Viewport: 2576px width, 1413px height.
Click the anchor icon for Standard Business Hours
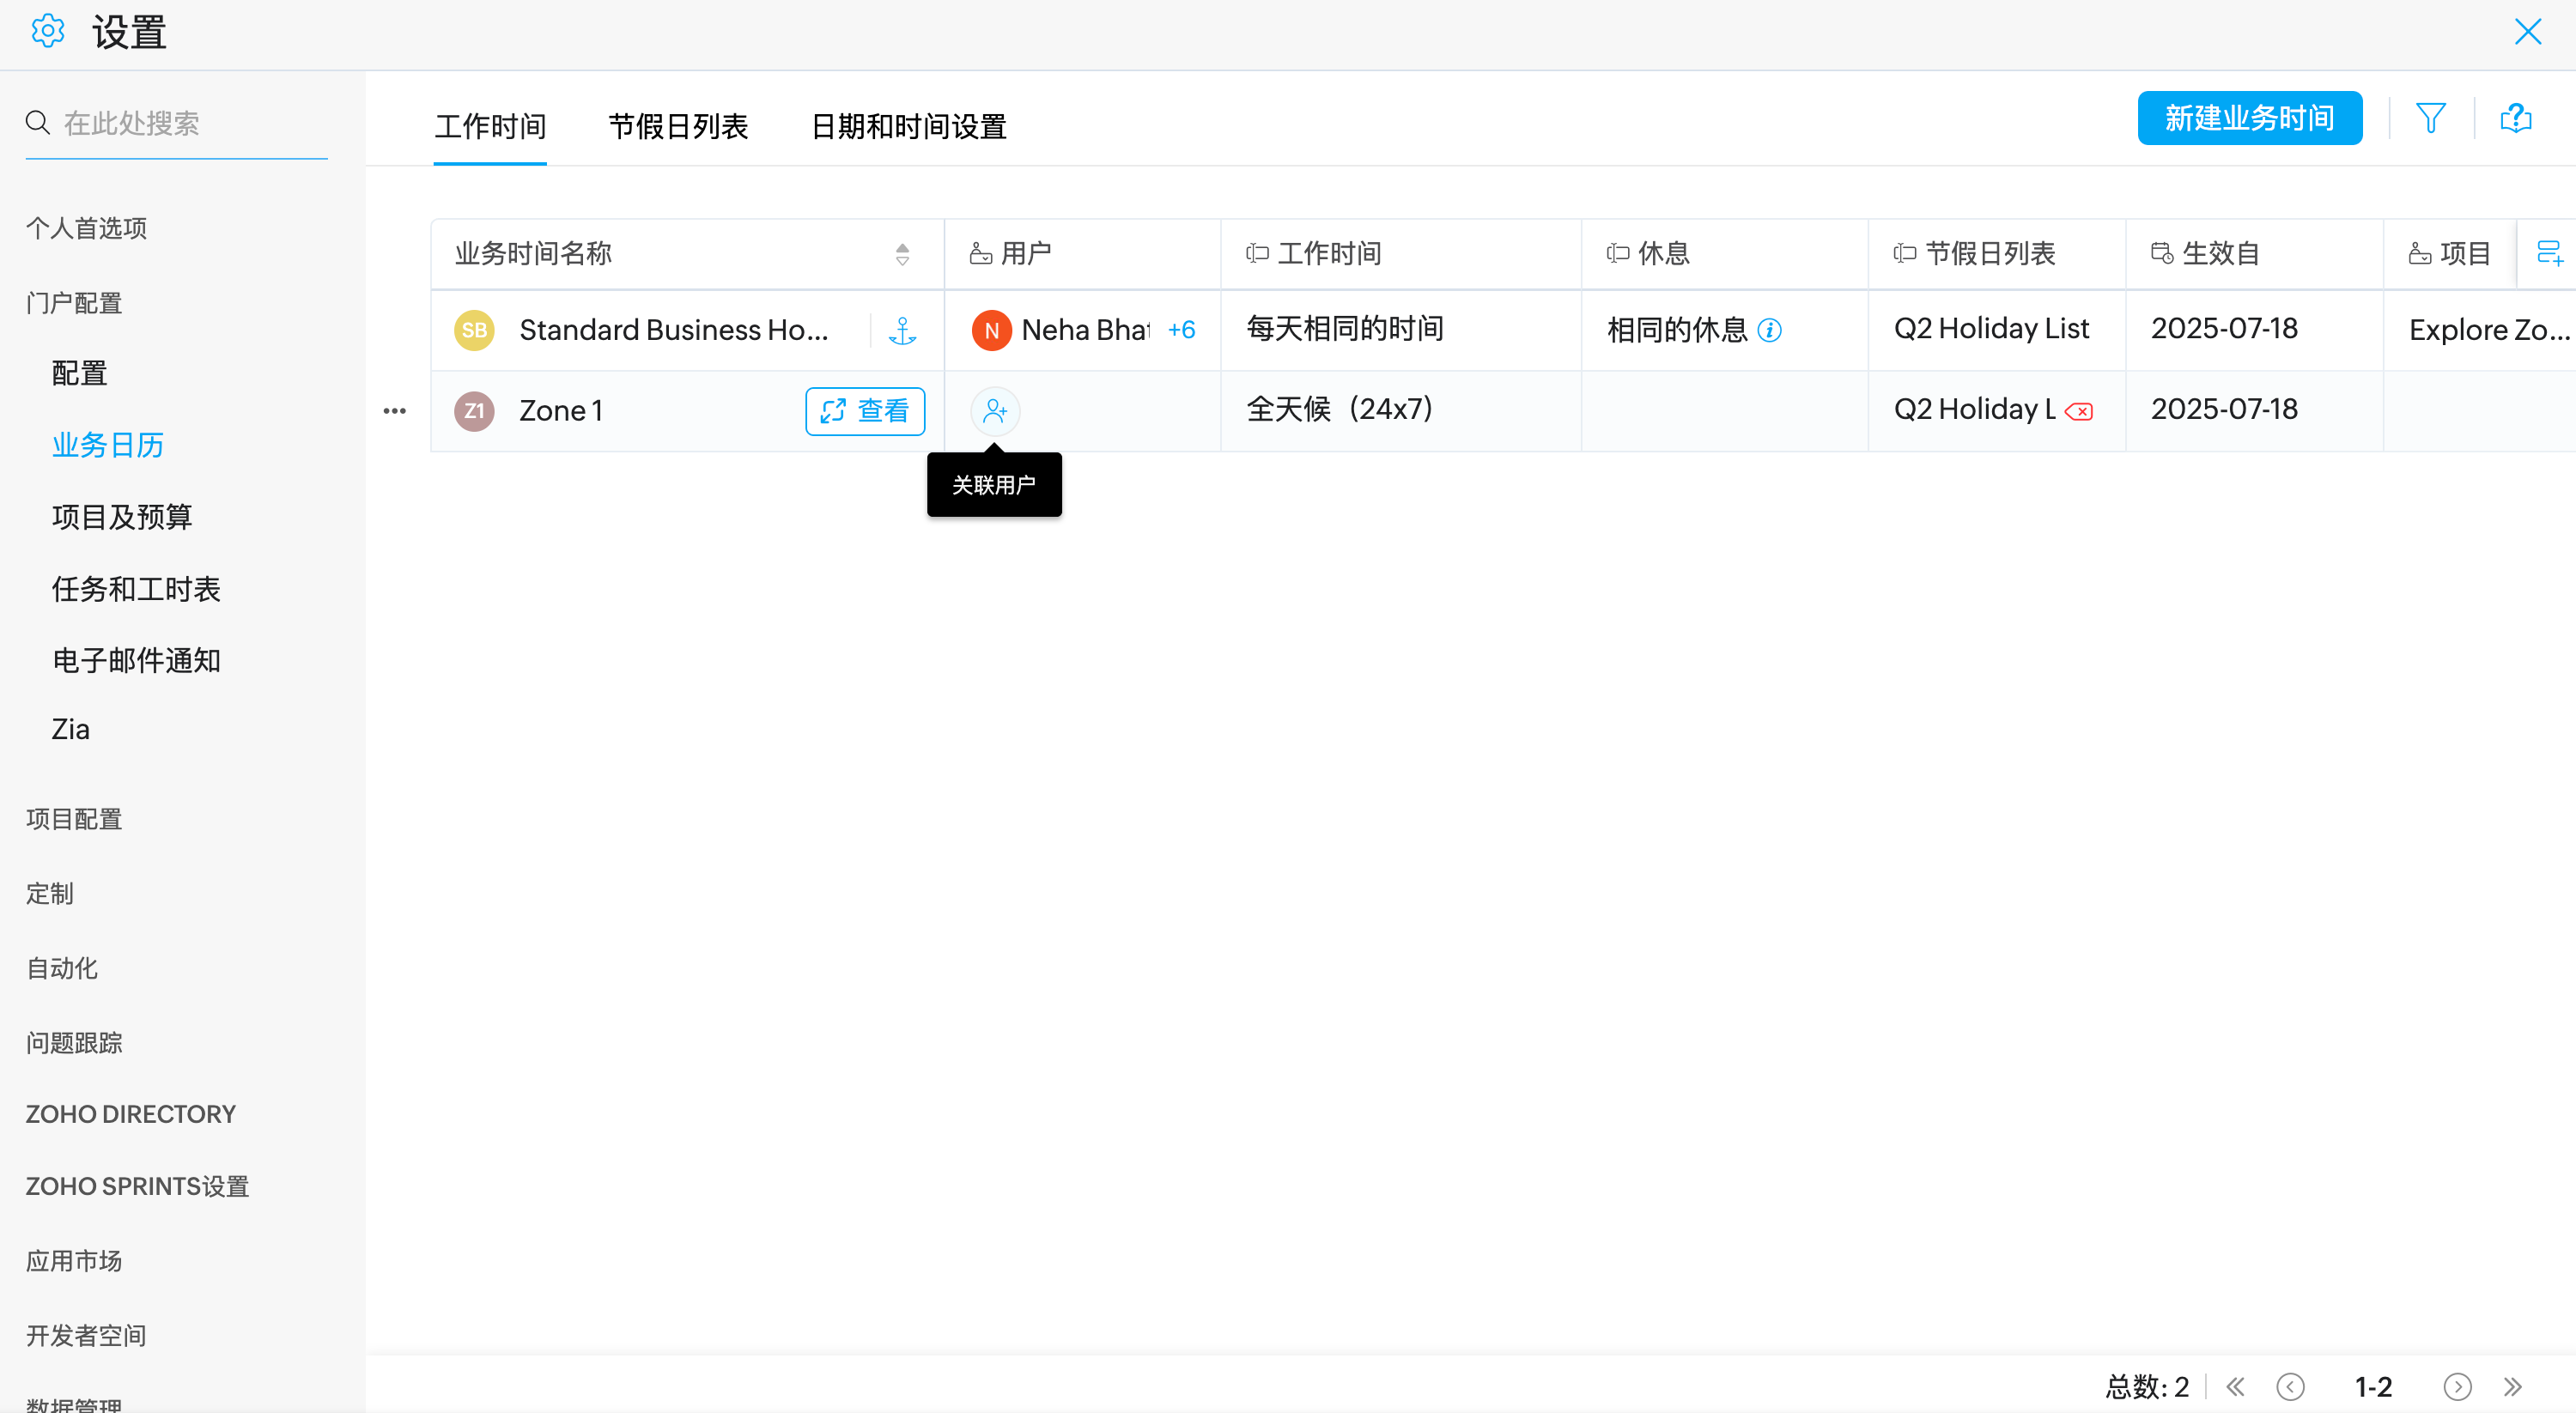coord(902,330)
